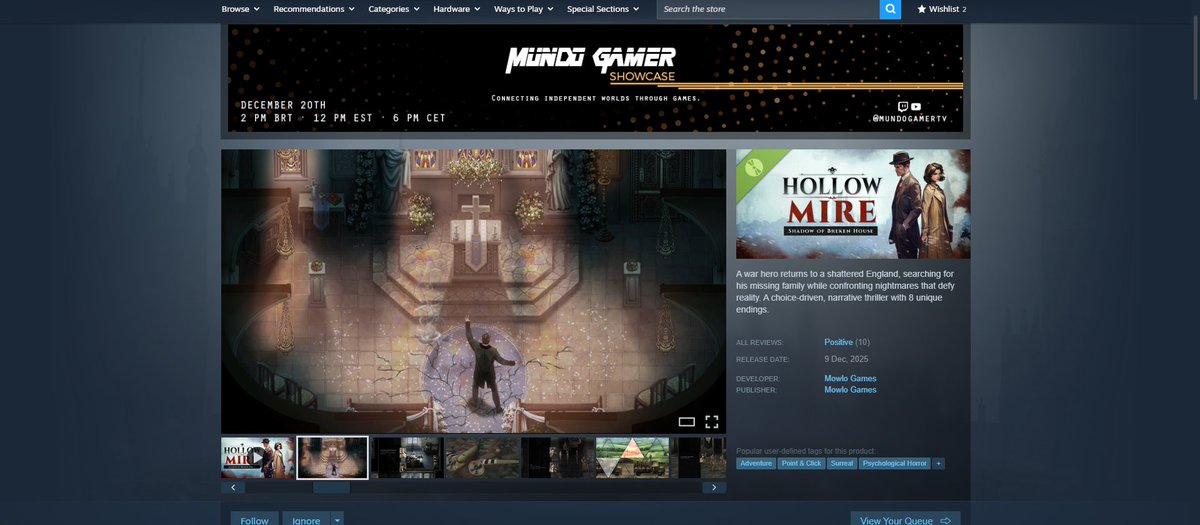
Task: Click the main church screenshot
Action: [x=473, y=291]
